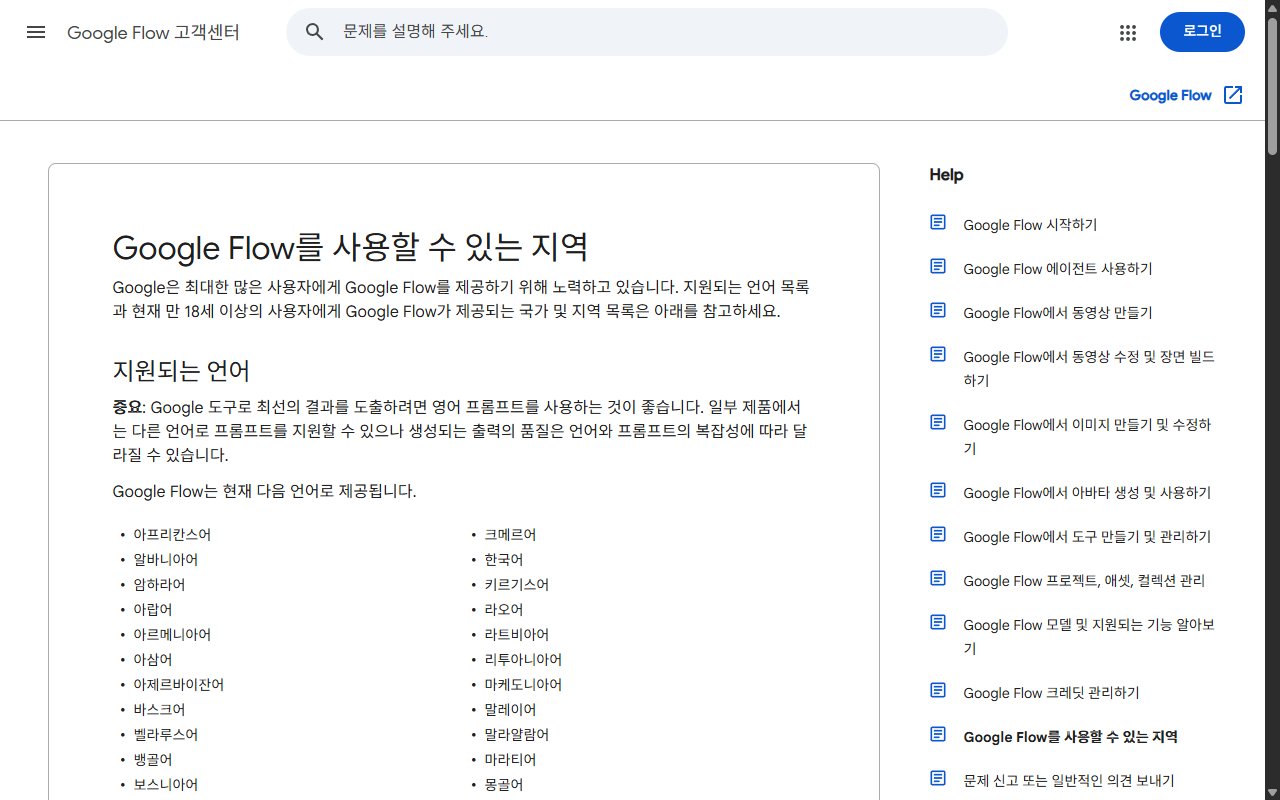Viewport: 1280px width, 800px height.
Task: Click article icon beside 이미지 만들기 및 수정하기
Action: coord(938,422)
